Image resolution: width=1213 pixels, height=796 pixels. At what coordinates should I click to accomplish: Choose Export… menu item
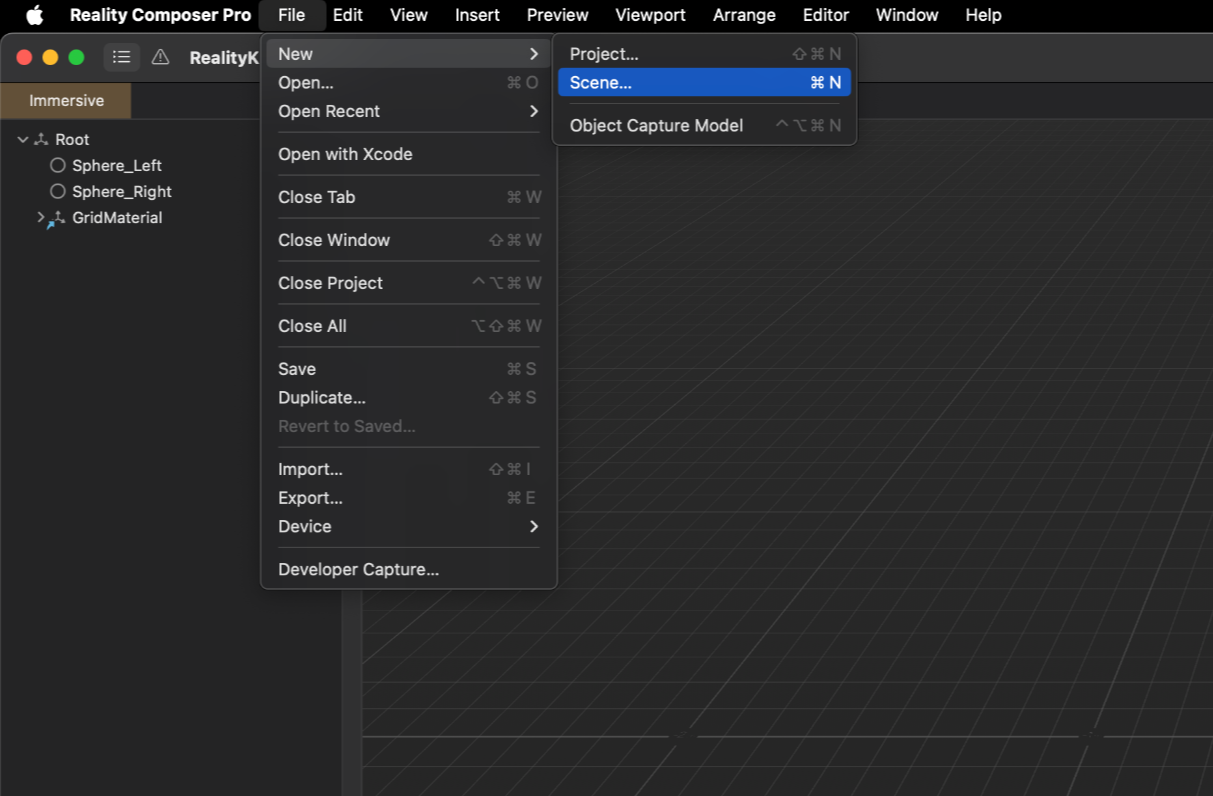tap(409, 498)
